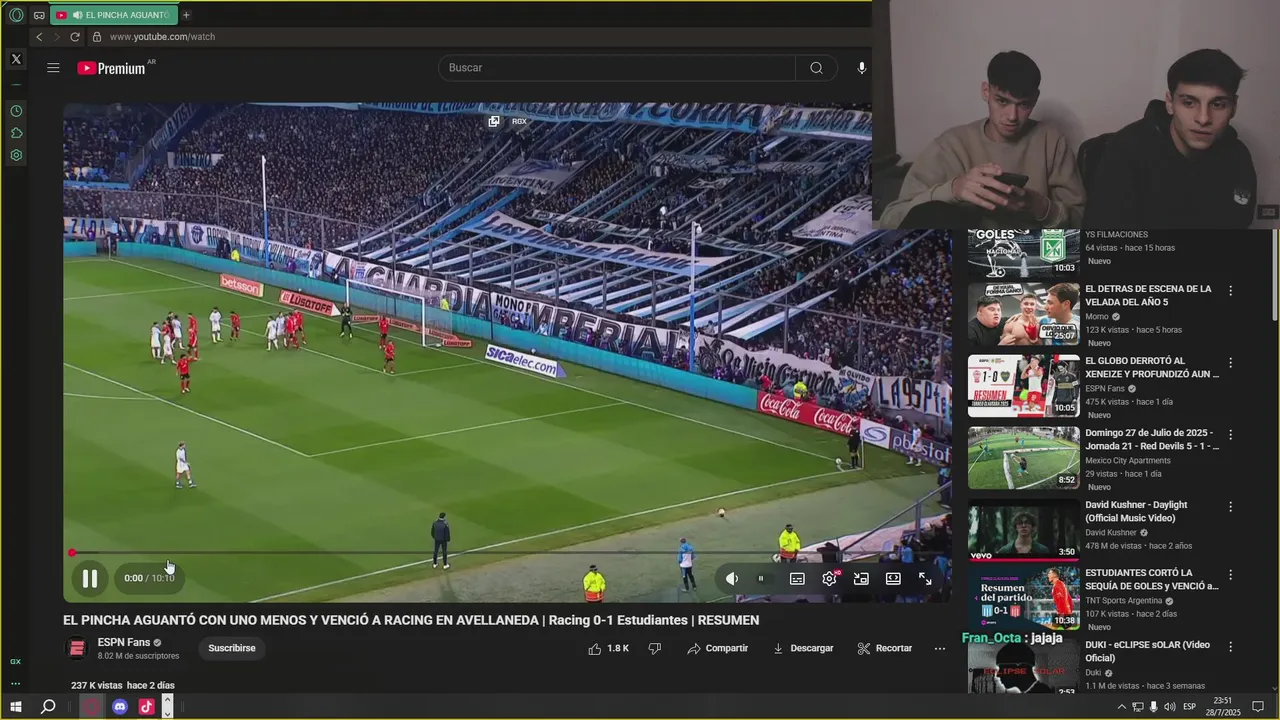The height and width of the screenshot is (720, 1280).
Task: Open the ESP keyboard language selector
Action: point(1190,707)
